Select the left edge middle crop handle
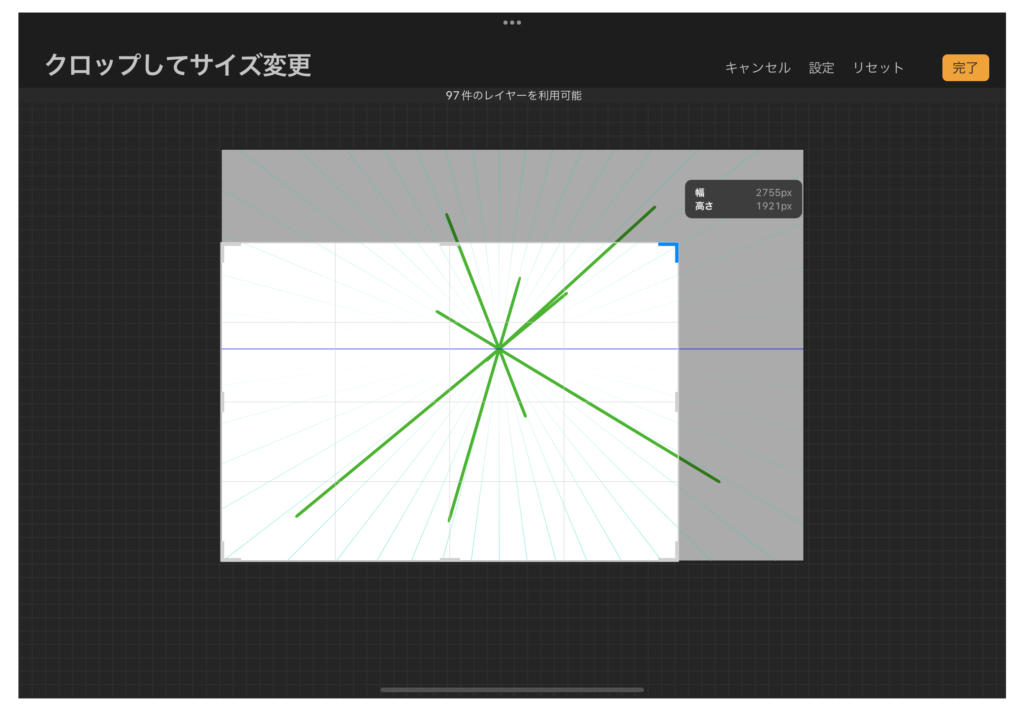 tap(223, 402)
